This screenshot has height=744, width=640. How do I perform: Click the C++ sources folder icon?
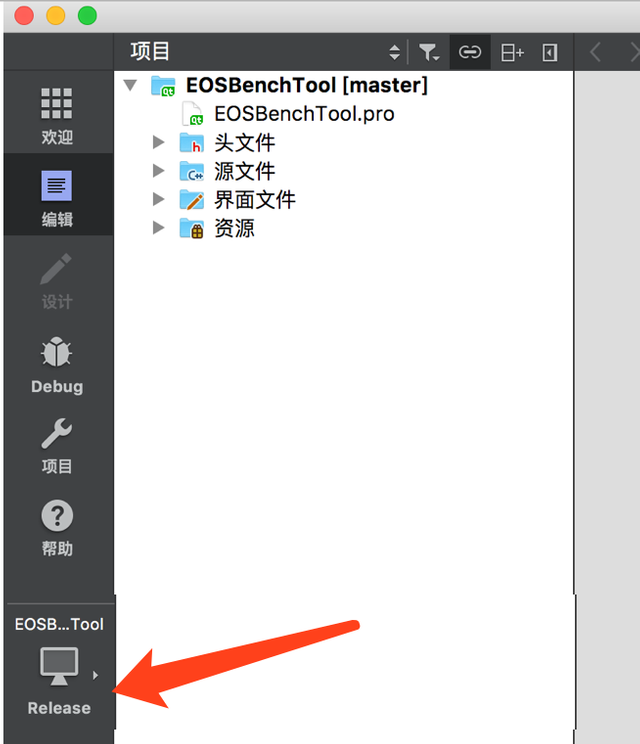click(x=192, y=171)
